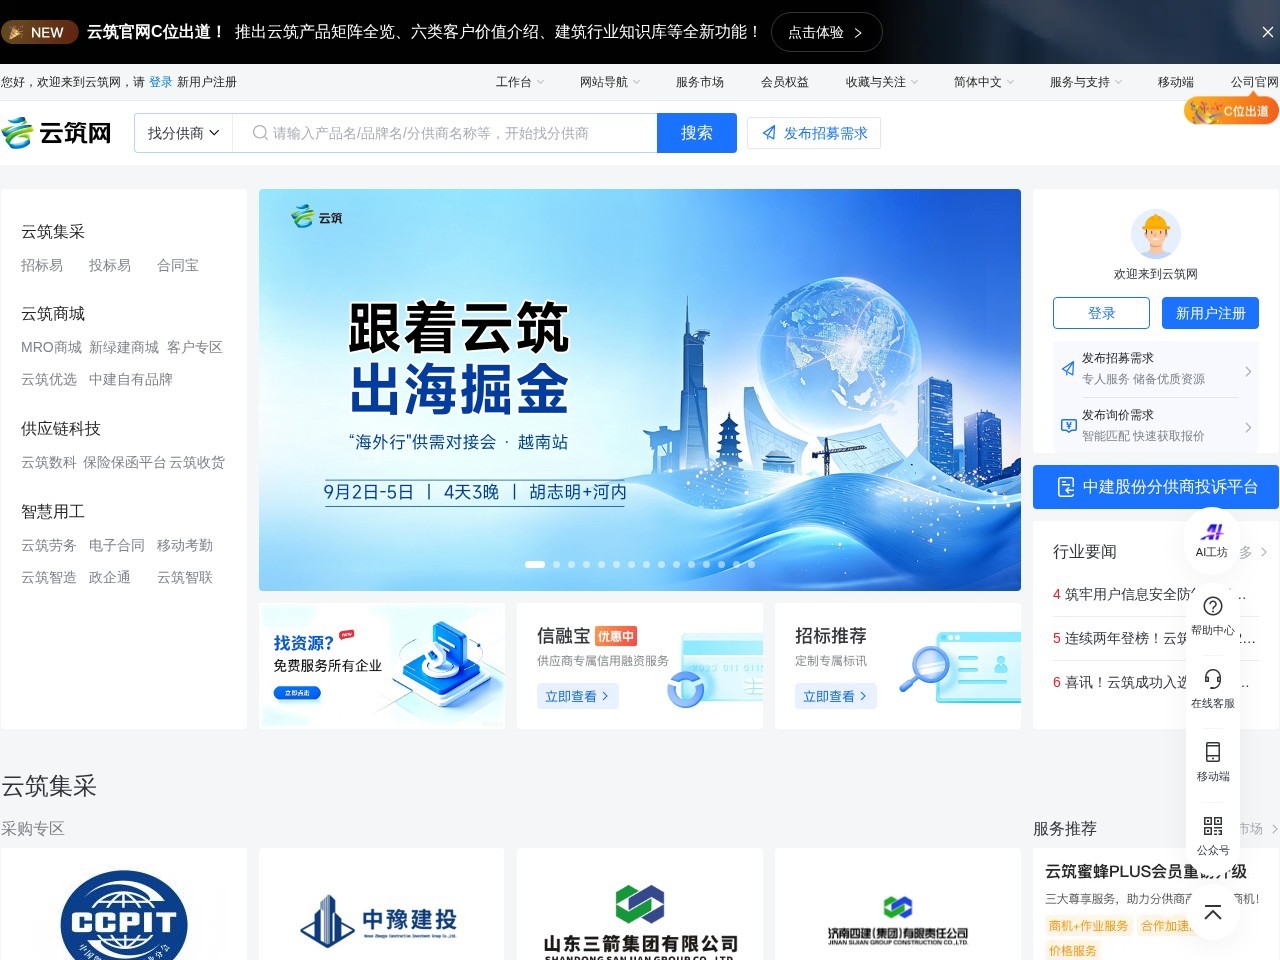Image resolution: width=1280 pixels, height=960 pixels.
Task: Click the 发布招募需求 button beside search
Action: point(814,133)
